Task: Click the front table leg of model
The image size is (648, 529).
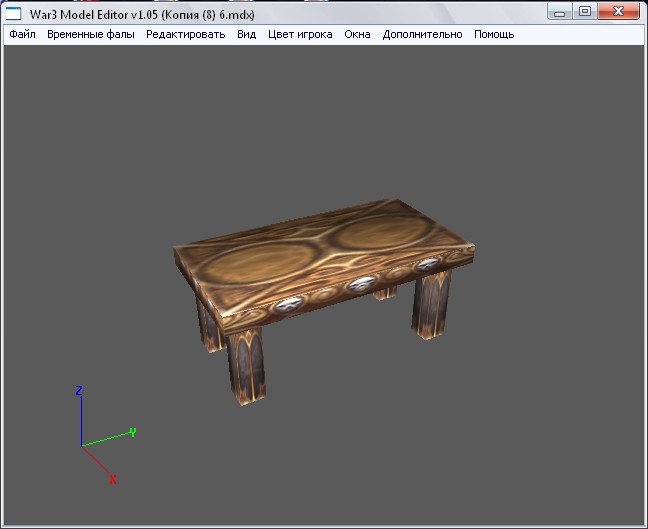Action: (246, 366)
